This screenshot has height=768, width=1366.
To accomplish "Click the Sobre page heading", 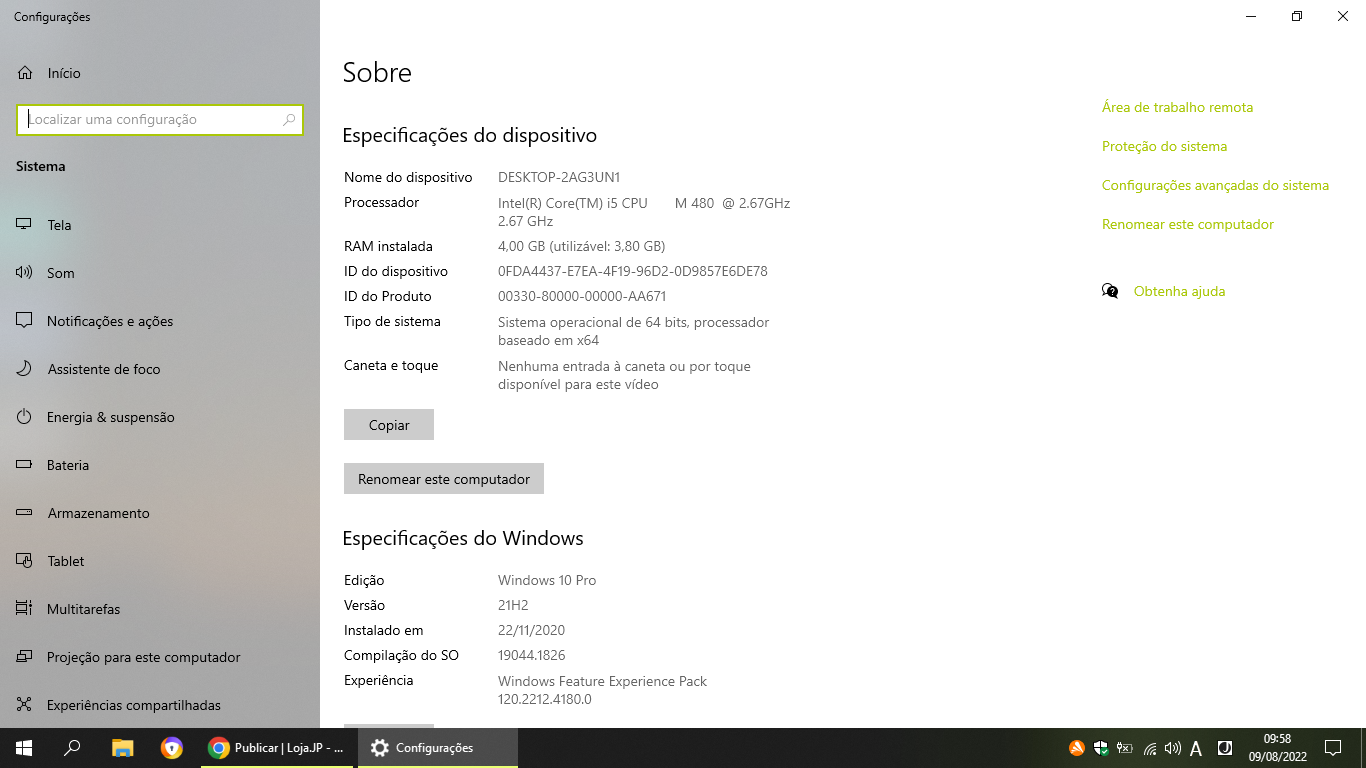I will click(377, 72).
